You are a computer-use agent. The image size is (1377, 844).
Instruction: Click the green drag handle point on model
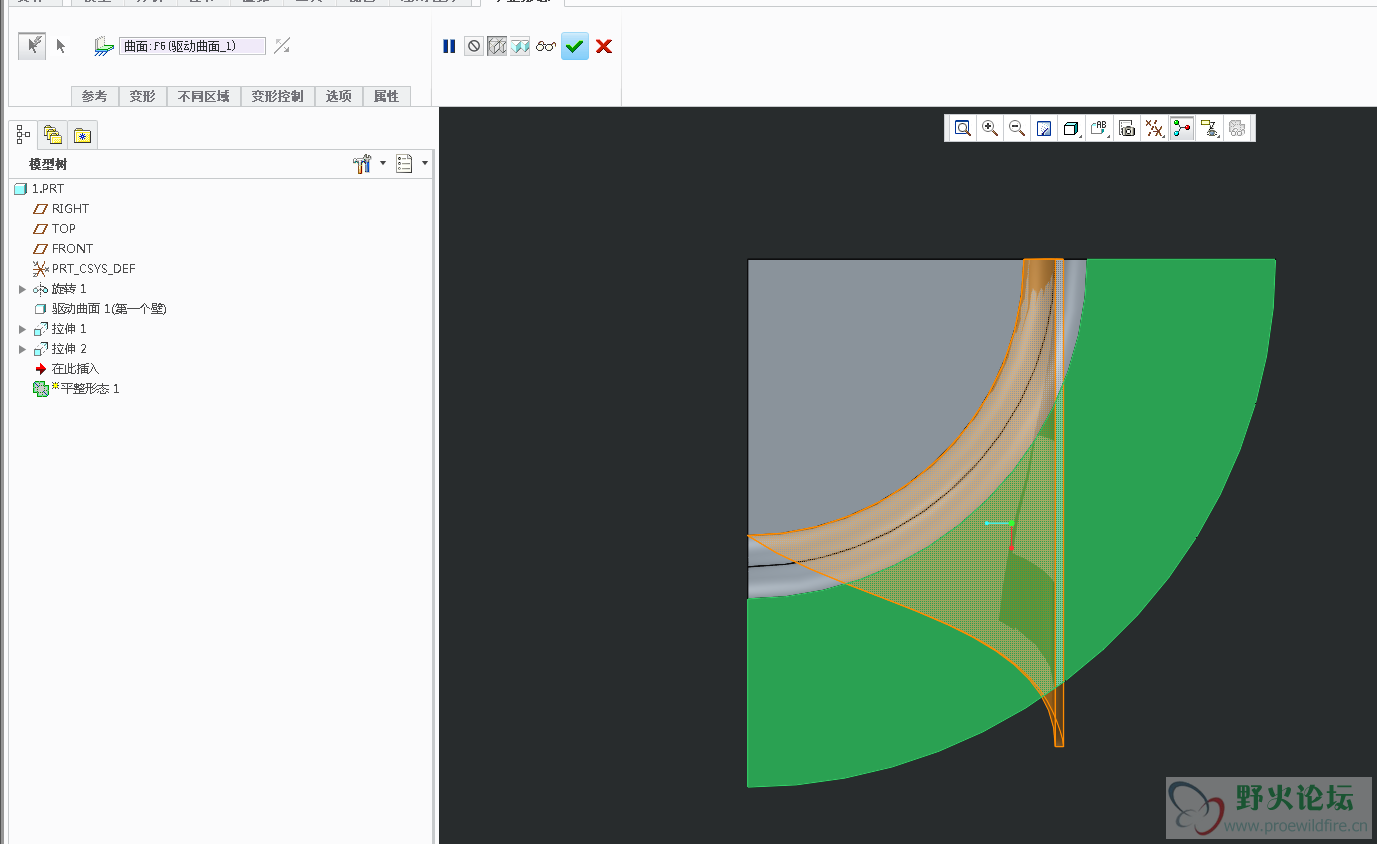coord(1012,523)
